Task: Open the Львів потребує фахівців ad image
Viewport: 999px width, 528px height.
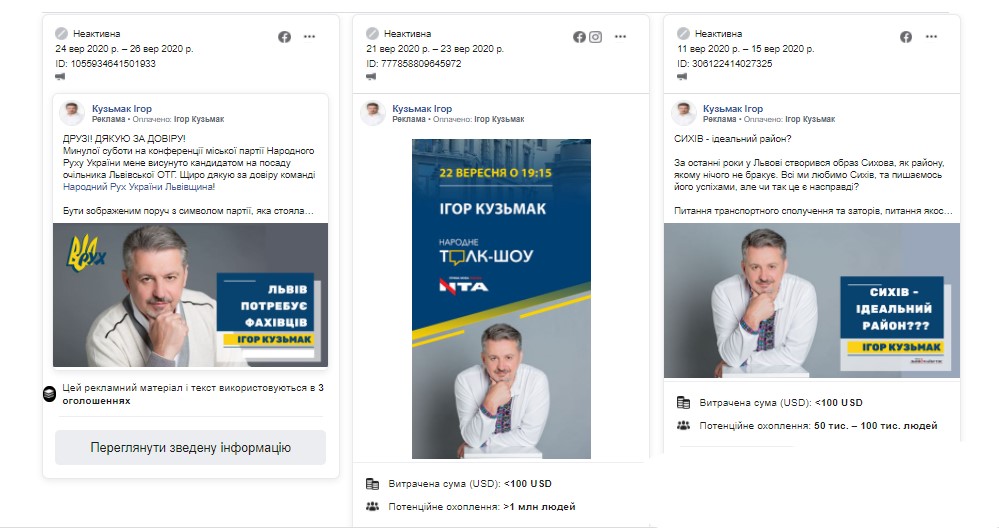Action: [x=190, y=295]
